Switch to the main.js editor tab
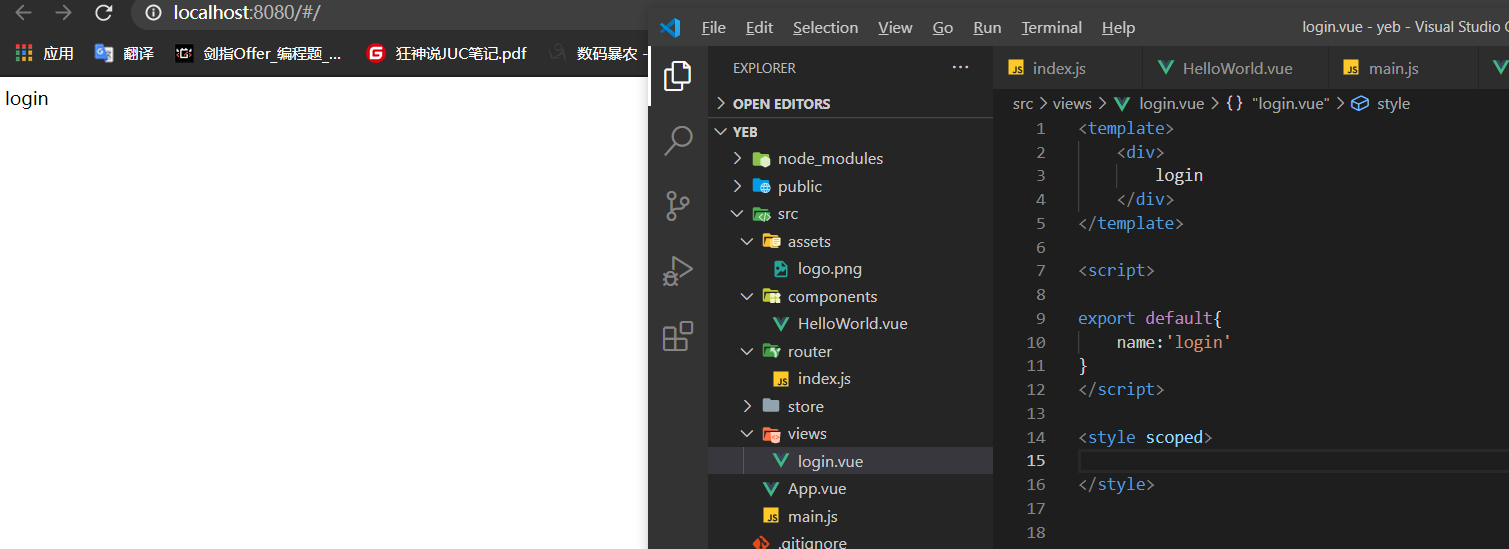This screenshot has width=1509, height=549. point(1393,69)
